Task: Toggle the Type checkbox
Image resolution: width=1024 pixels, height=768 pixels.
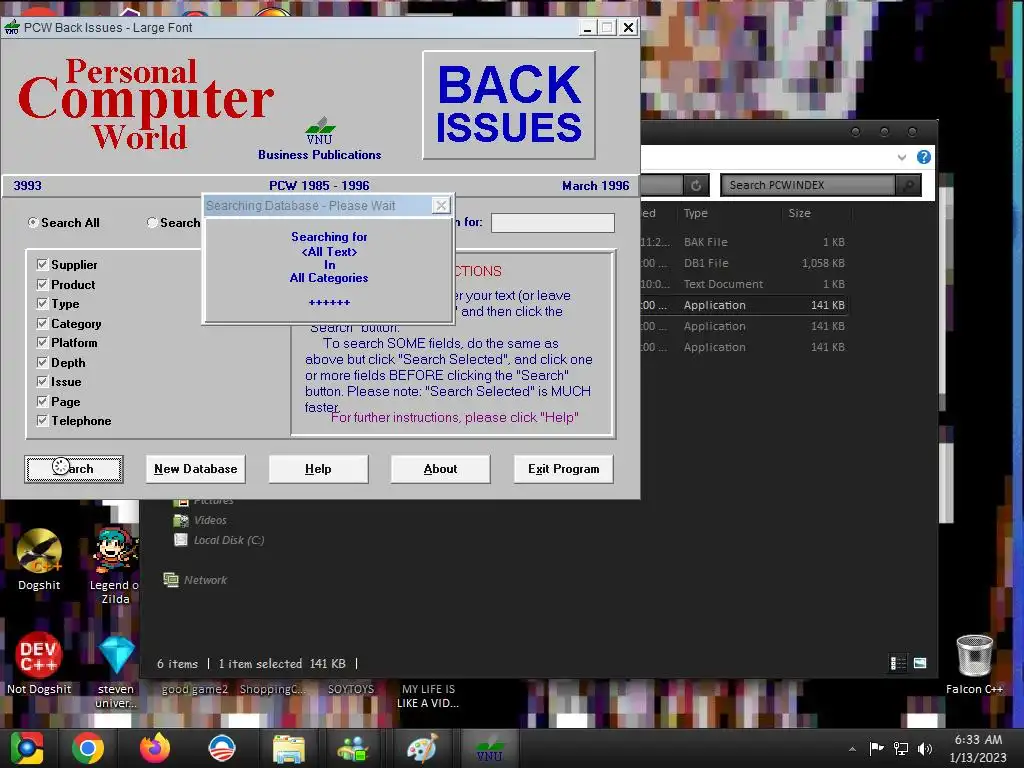Action: (42, 304)
